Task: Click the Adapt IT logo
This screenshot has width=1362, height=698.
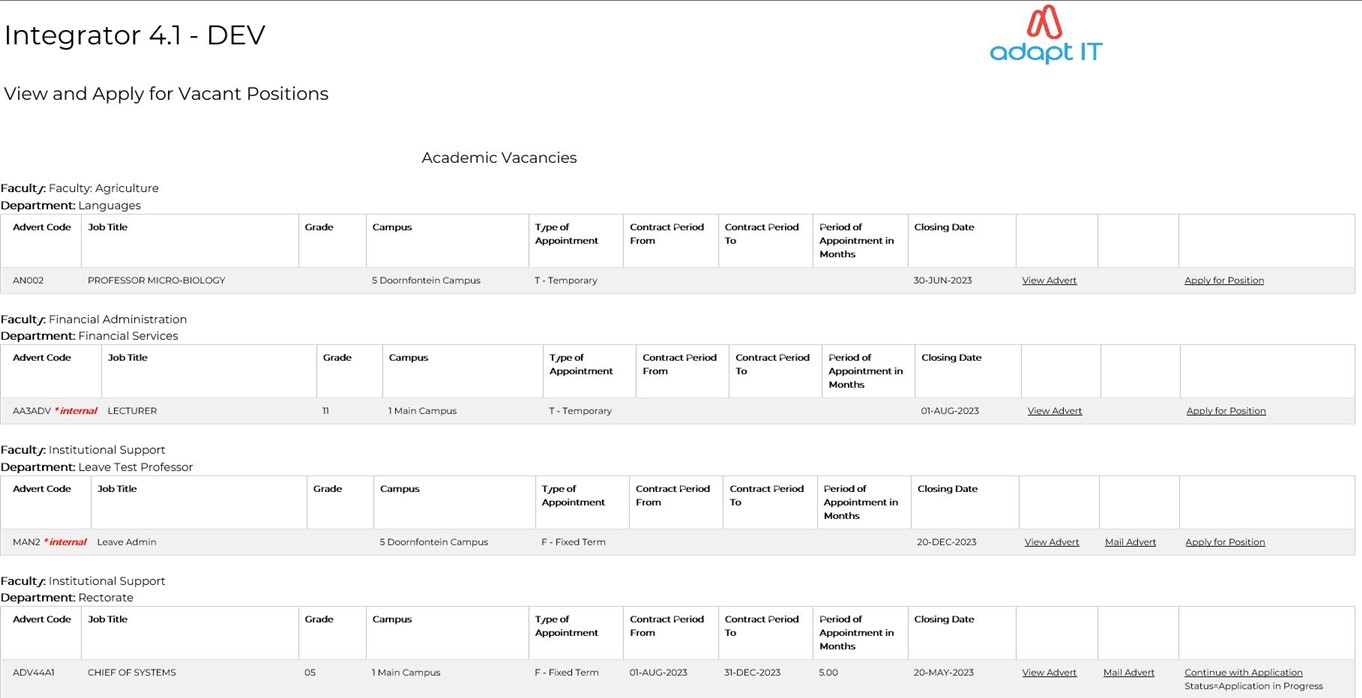Action: click(x=1046, y=35)
